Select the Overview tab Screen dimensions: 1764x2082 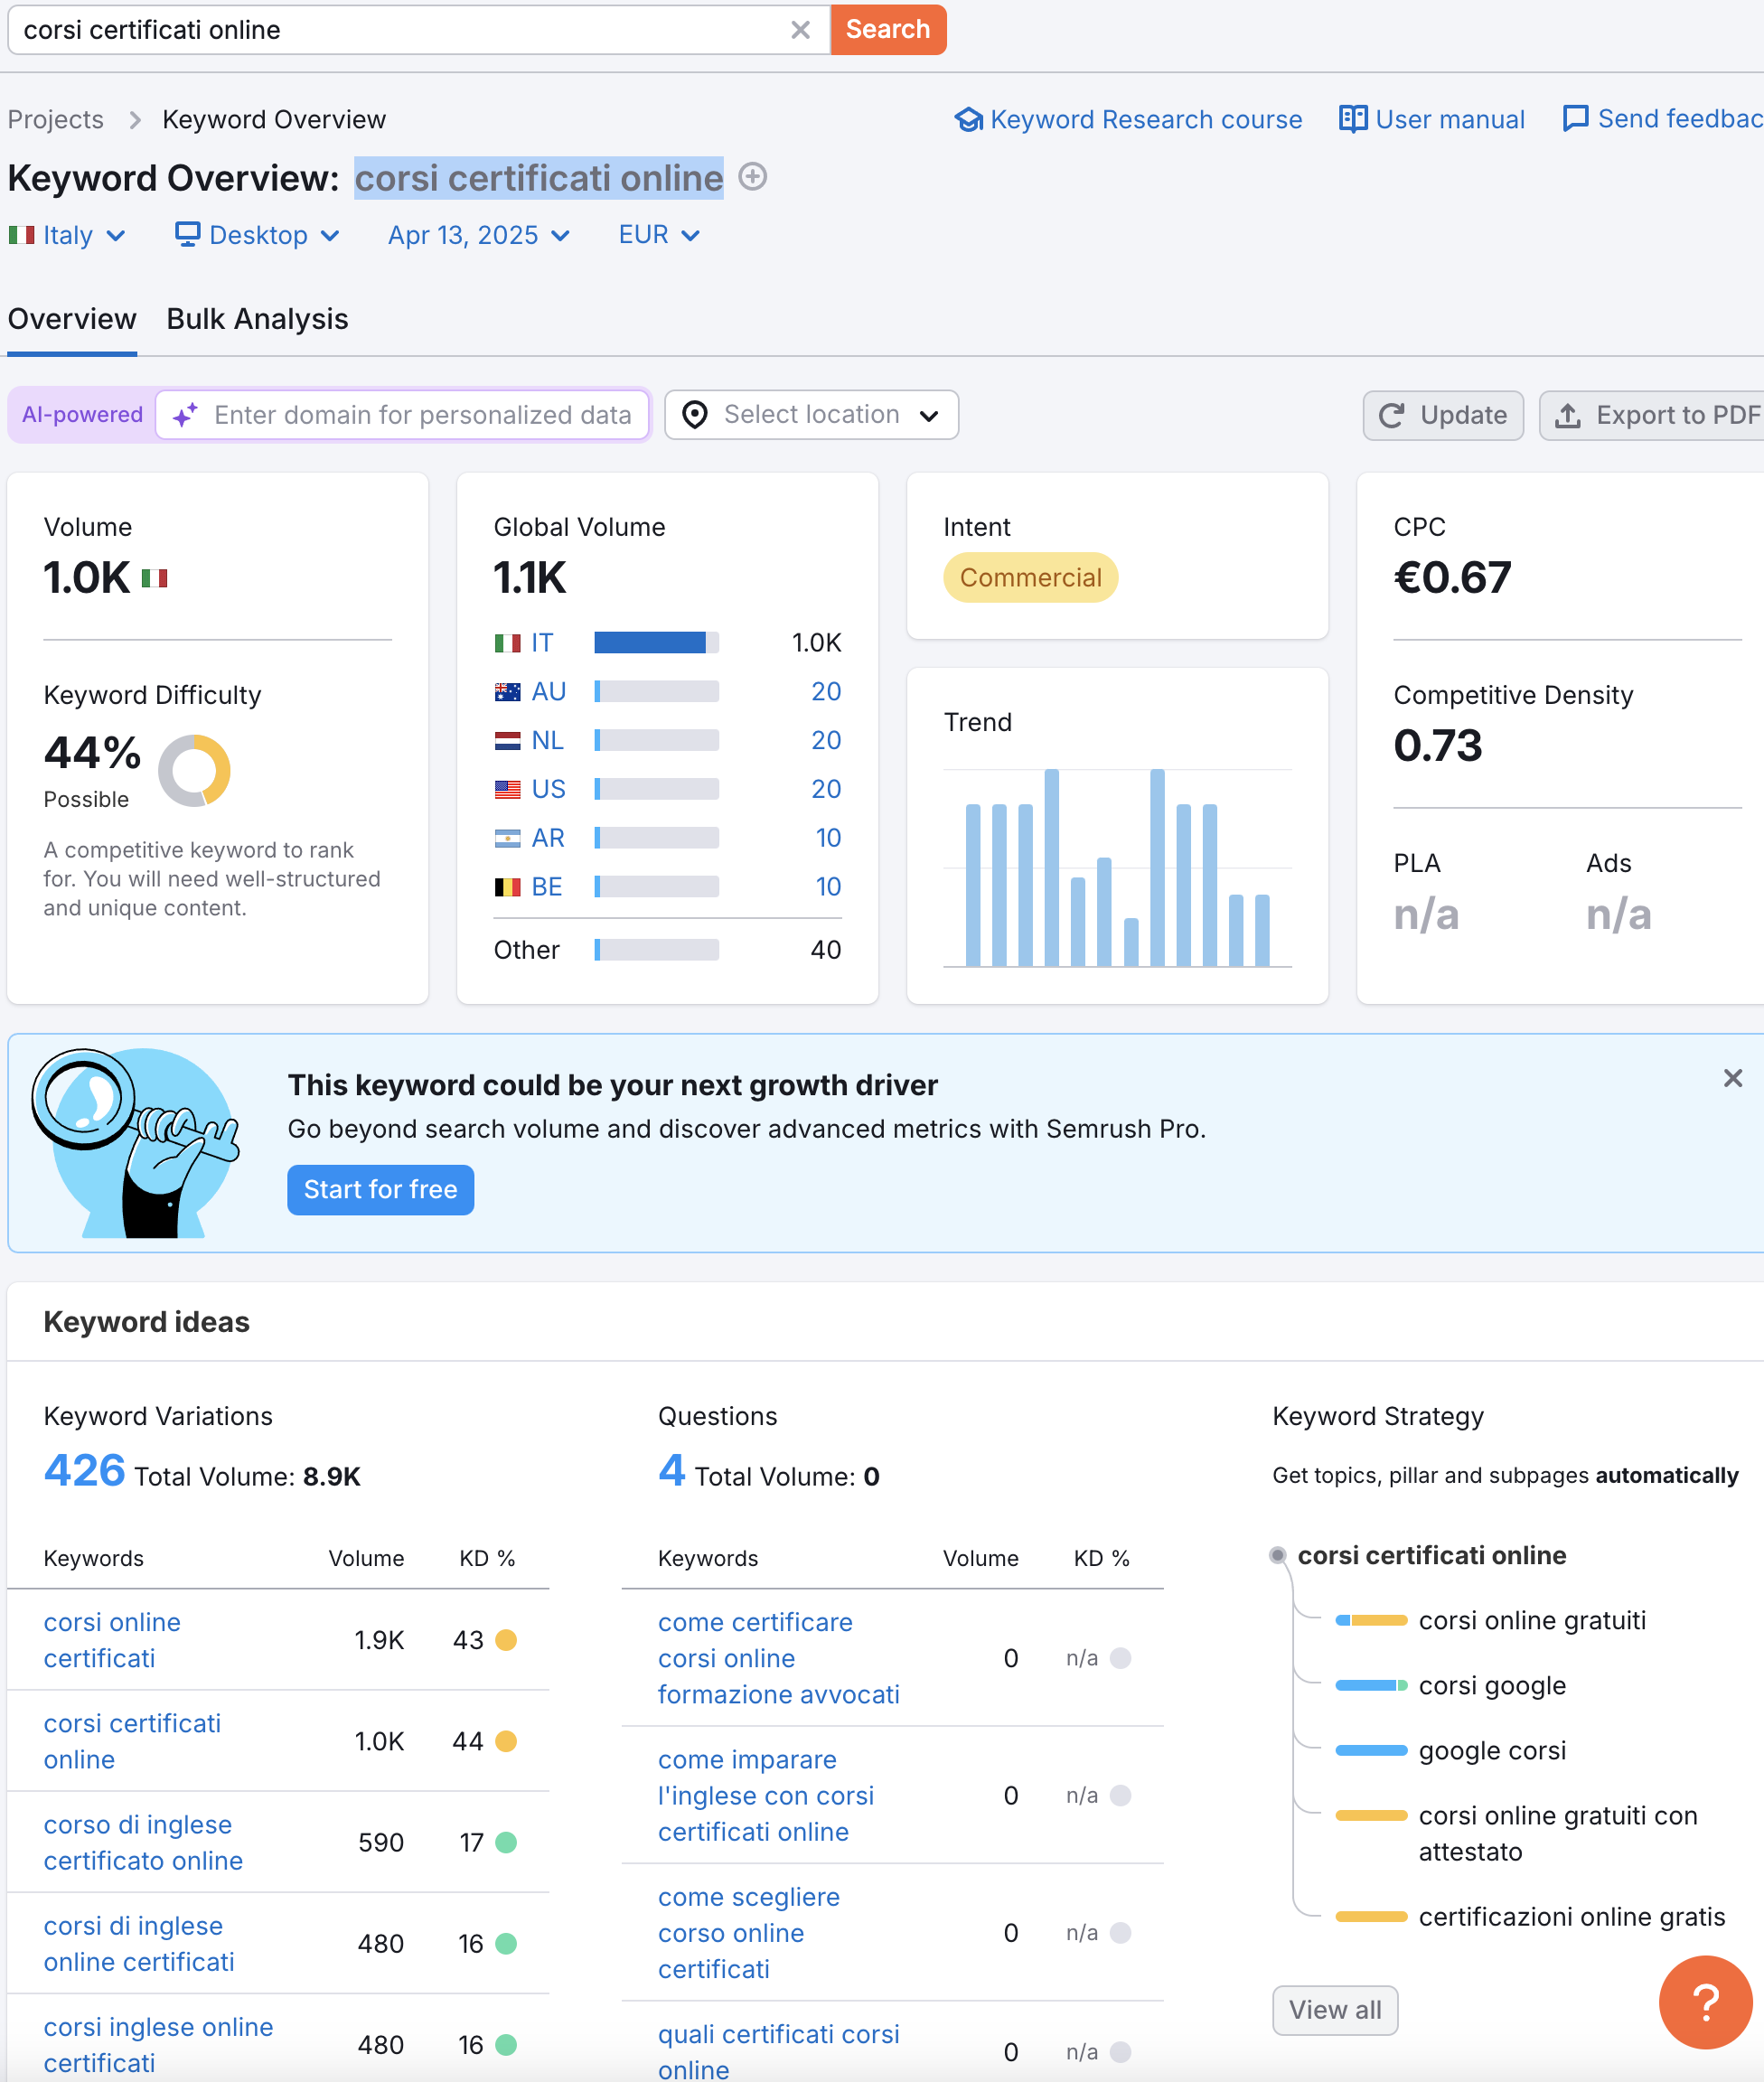pos(72,319)
